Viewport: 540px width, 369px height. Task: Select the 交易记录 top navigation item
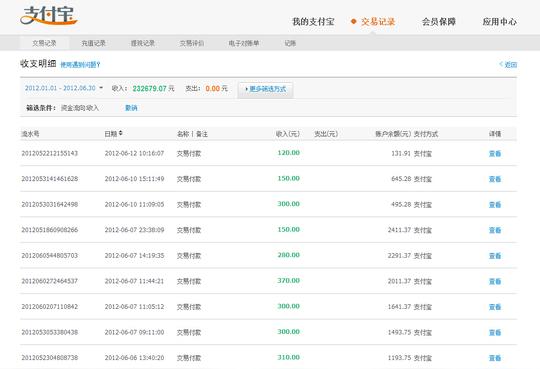[378, 22]
